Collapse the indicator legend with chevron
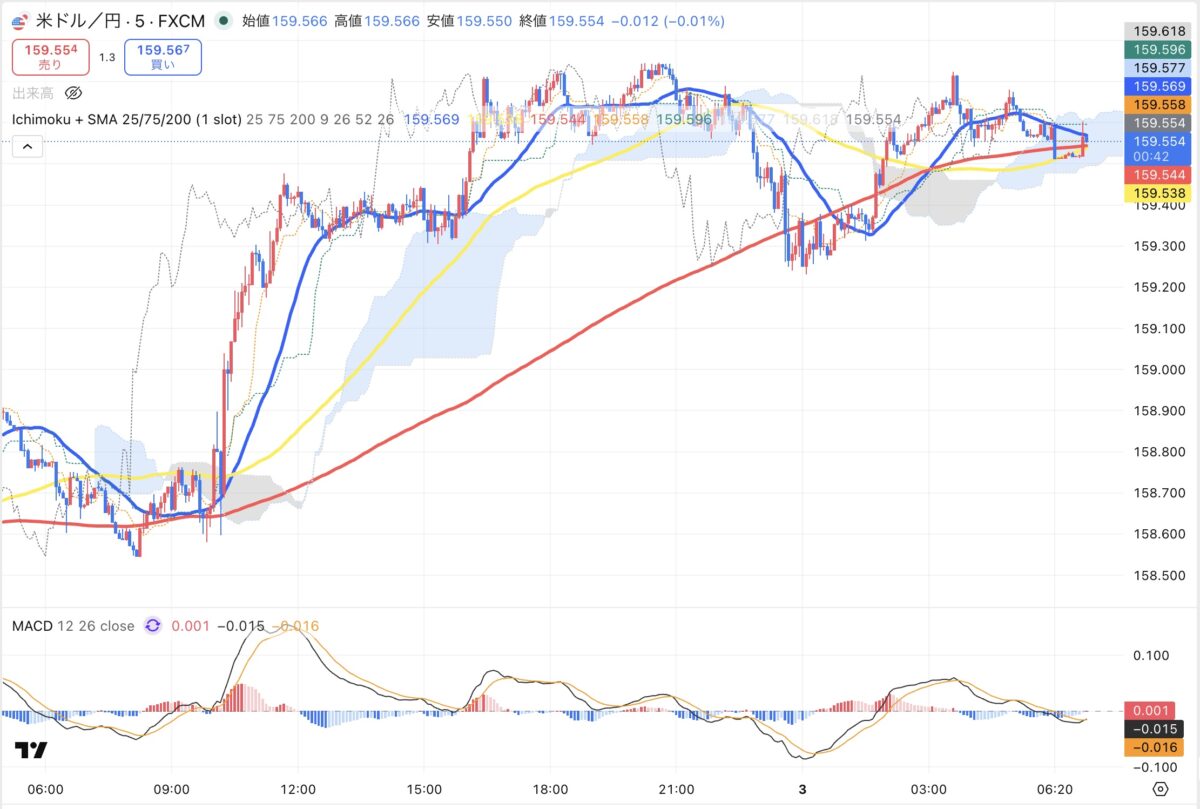 tap(27, 148)
